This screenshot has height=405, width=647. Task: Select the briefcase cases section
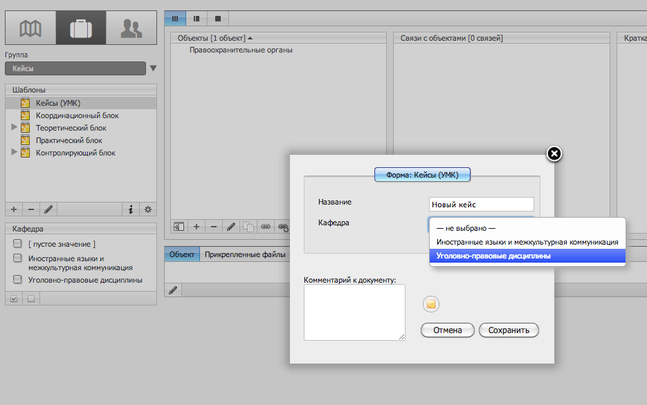point(81,28)
